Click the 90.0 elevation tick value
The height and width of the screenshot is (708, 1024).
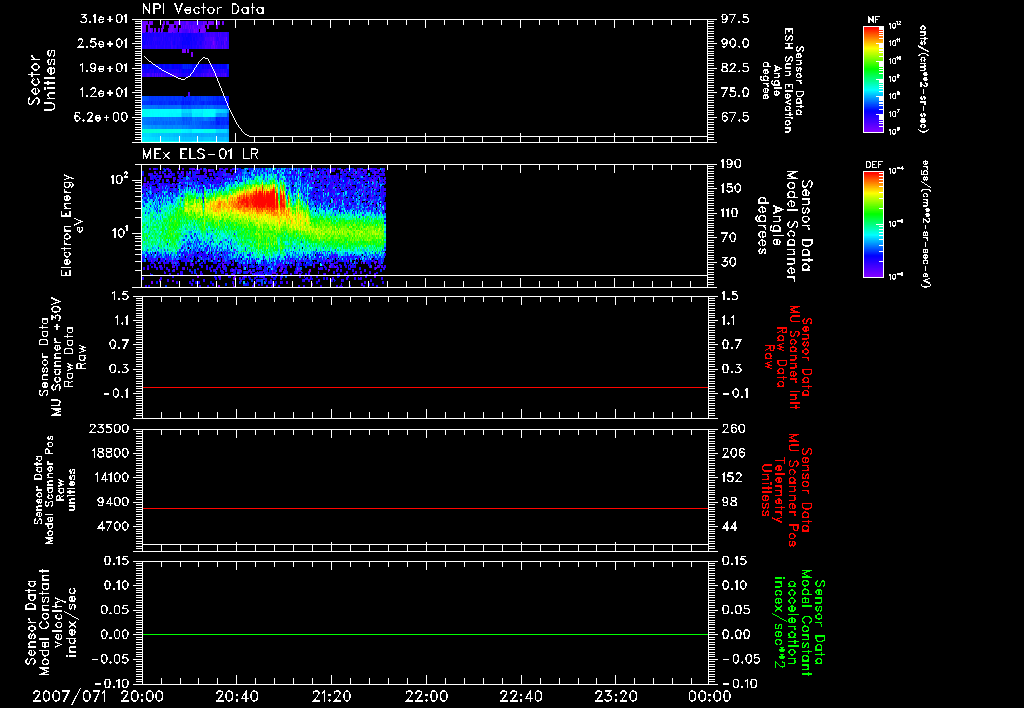click(735, 43)
